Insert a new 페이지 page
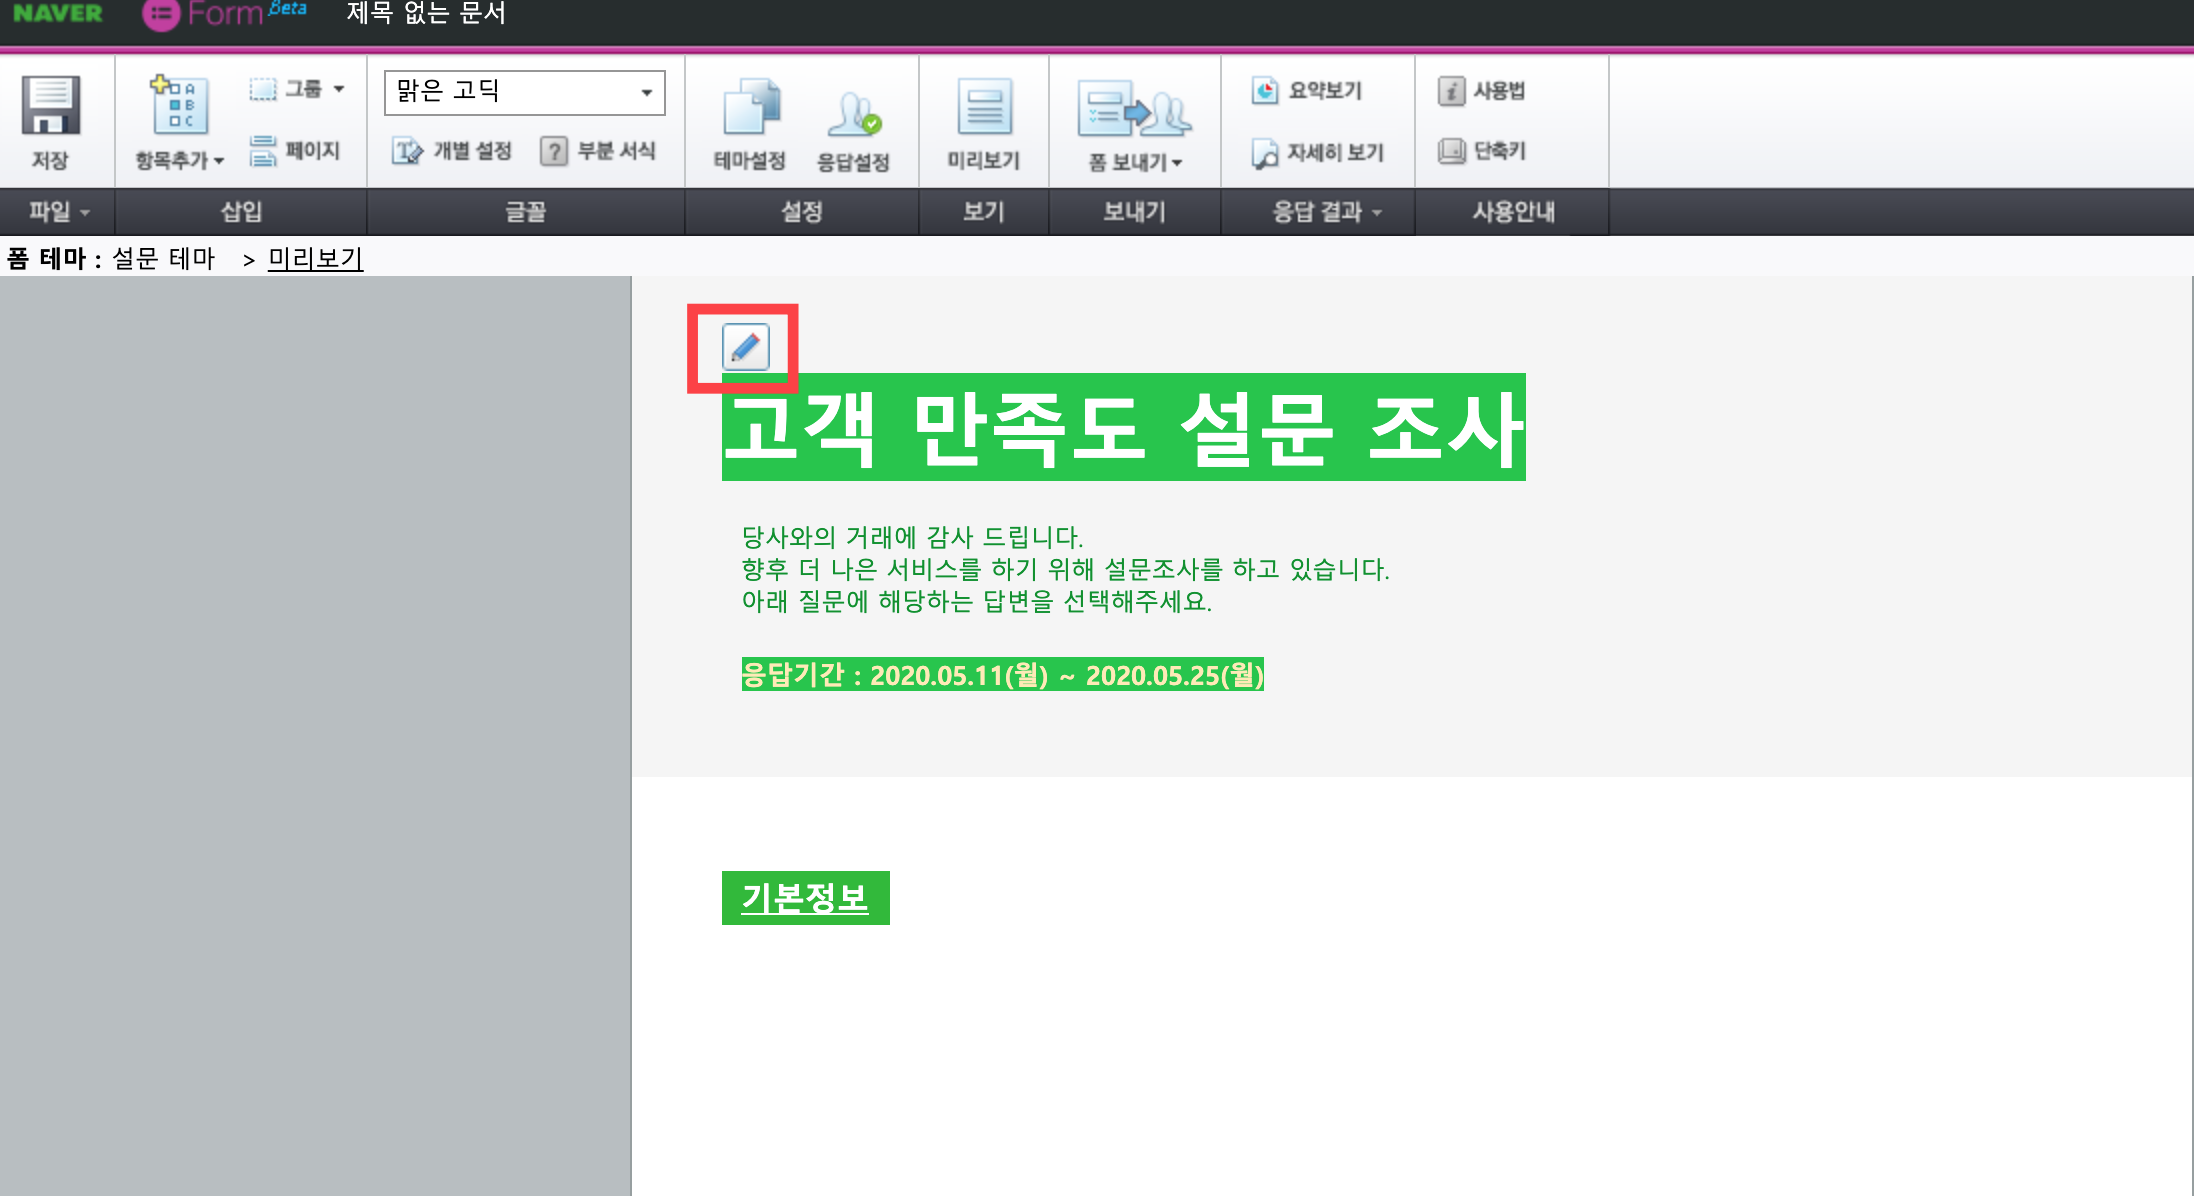Screen dimensions: 2194x1196 click(295, 151)
